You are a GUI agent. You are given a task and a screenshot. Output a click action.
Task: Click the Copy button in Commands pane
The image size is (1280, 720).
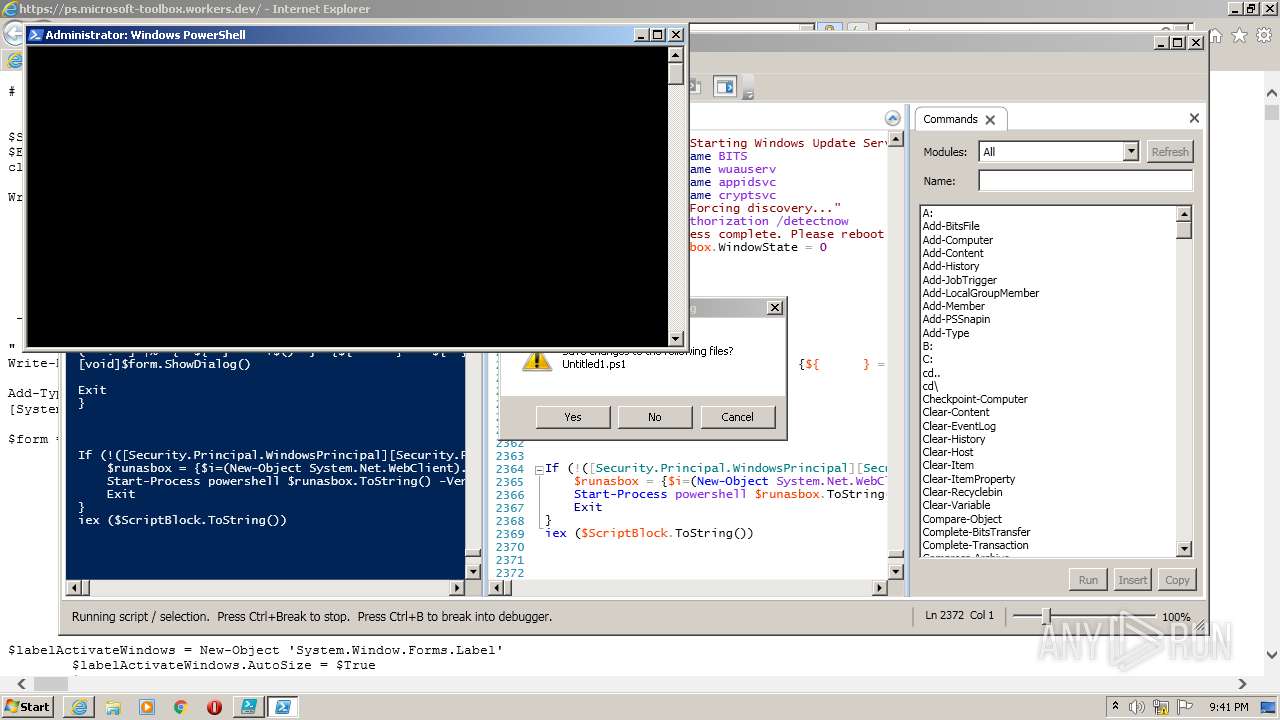click(x=1177, y=580)
